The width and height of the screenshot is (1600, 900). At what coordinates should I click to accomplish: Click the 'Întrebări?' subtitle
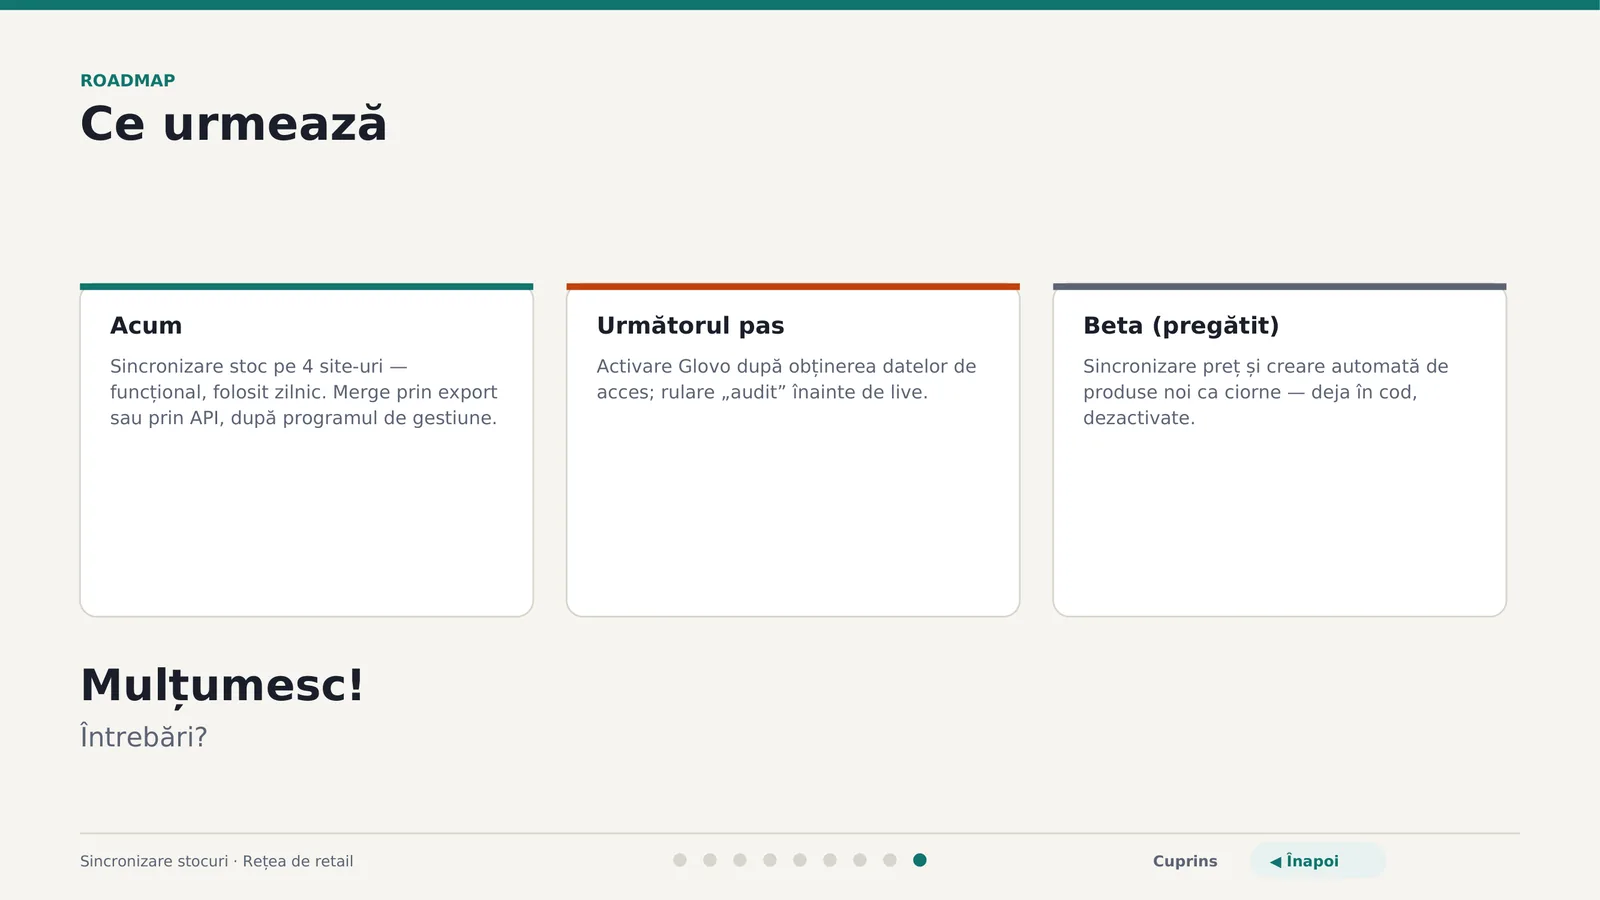(x=144, y=737)
